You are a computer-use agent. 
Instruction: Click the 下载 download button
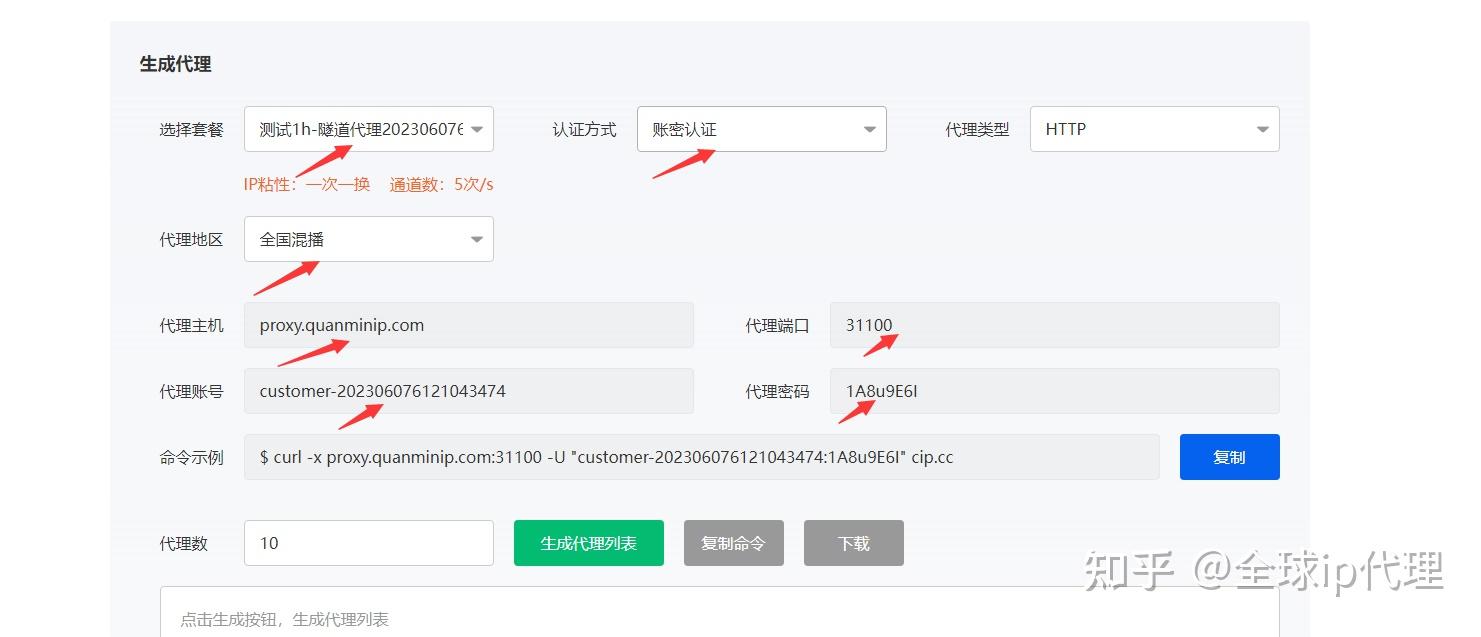click(853, 542)
